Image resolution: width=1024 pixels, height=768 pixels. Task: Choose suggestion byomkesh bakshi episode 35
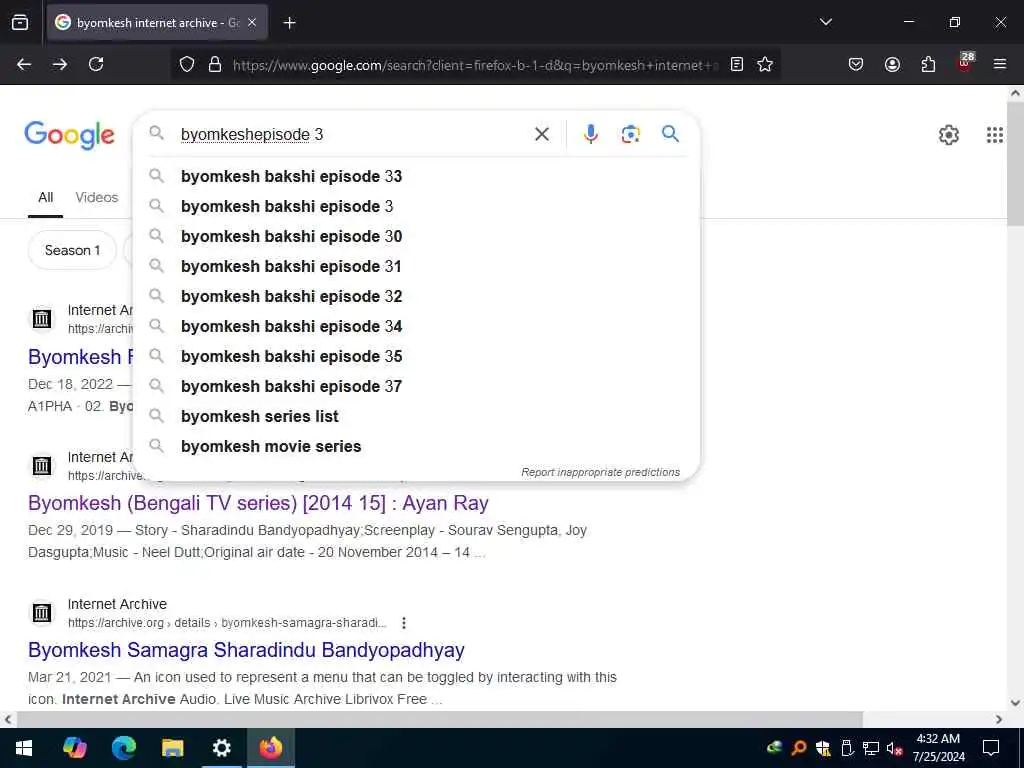click(417, 357)
